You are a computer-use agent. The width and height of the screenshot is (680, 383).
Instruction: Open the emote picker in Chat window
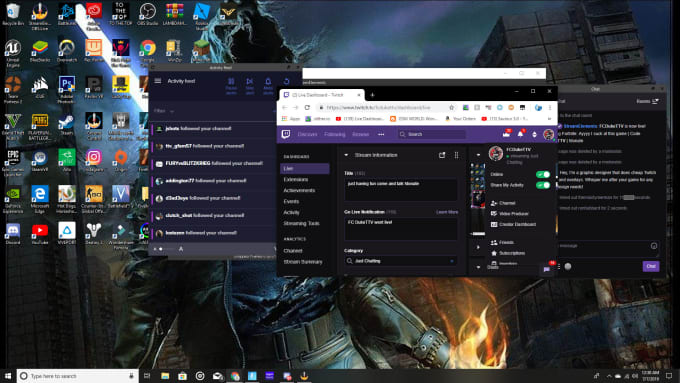point(654,246)
